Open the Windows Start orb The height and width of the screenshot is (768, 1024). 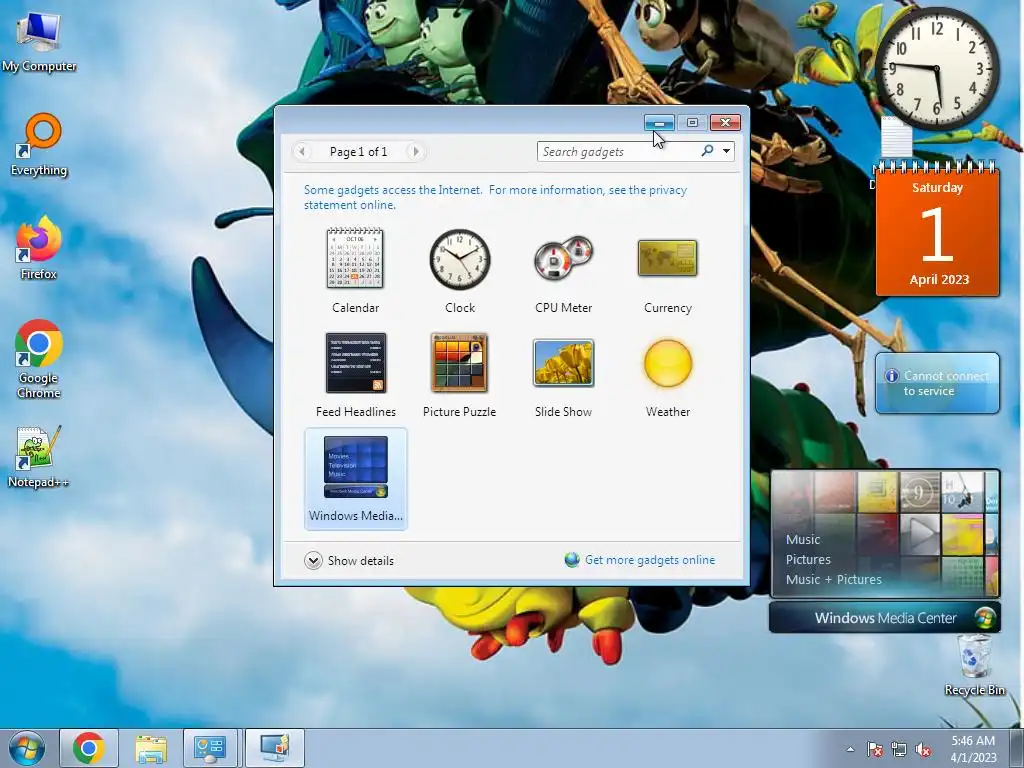(27, 748)
